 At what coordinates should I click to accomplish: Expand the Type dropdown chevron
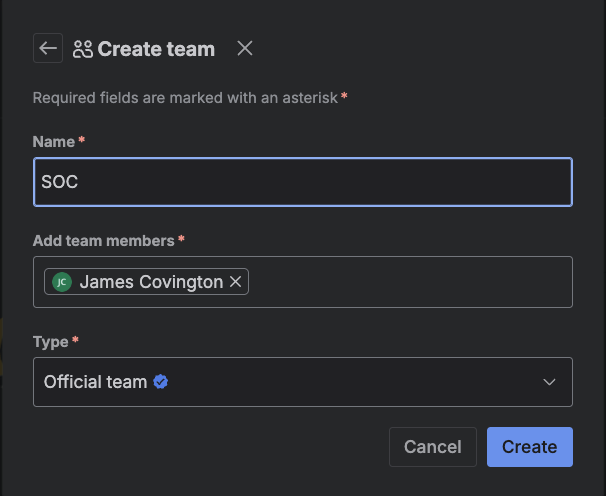[x=548, y=382]
